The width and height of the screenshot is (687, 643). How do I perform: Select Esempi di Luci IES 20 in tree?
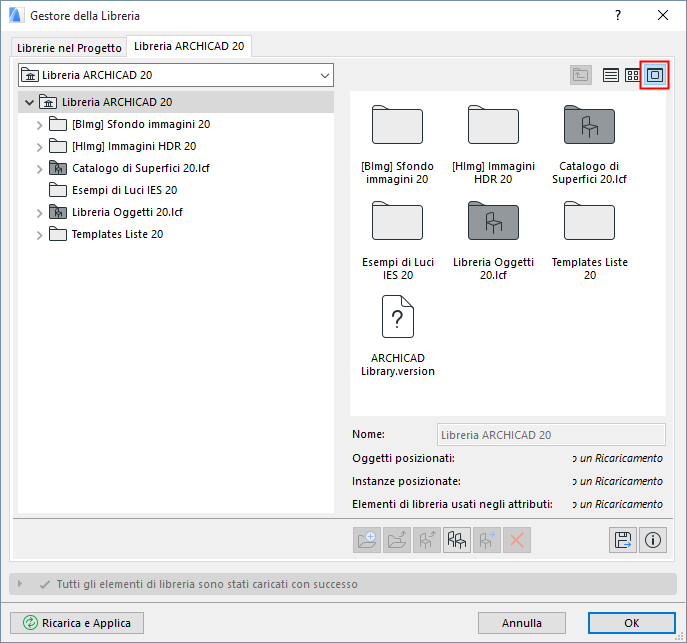tap(124, 190)
